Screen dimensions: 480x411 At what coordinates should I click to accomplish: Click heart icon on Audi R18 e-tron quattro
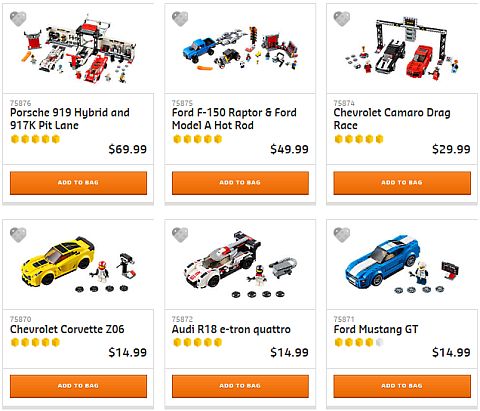[x=180, y=235]
